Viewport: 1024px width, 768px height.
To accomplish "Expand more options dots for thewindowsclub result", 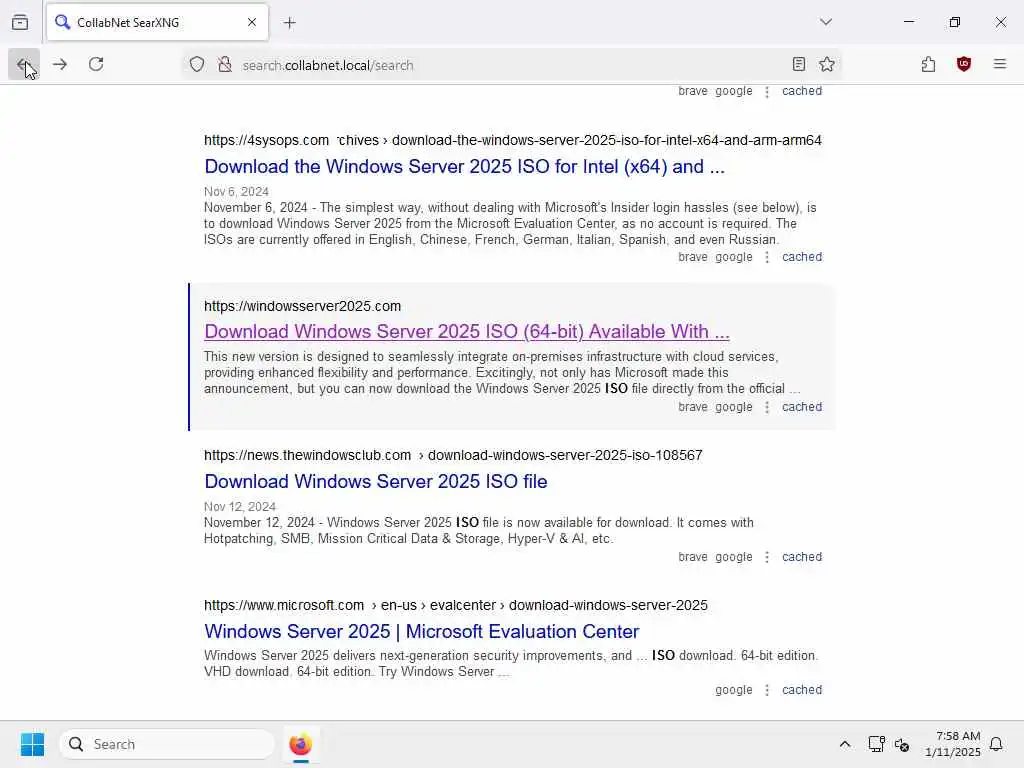I will pyautogui.click(x=767, y=557).
